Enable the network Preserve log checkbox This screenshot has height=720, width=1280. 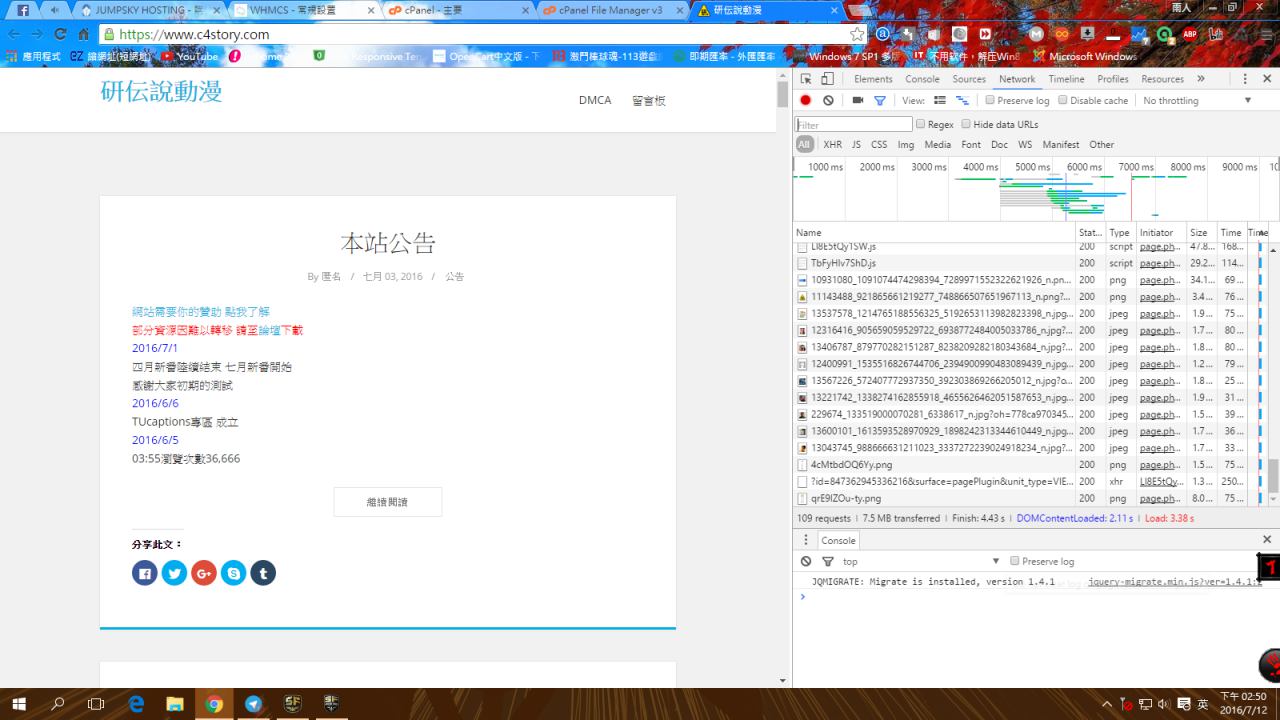click(990, 100)
